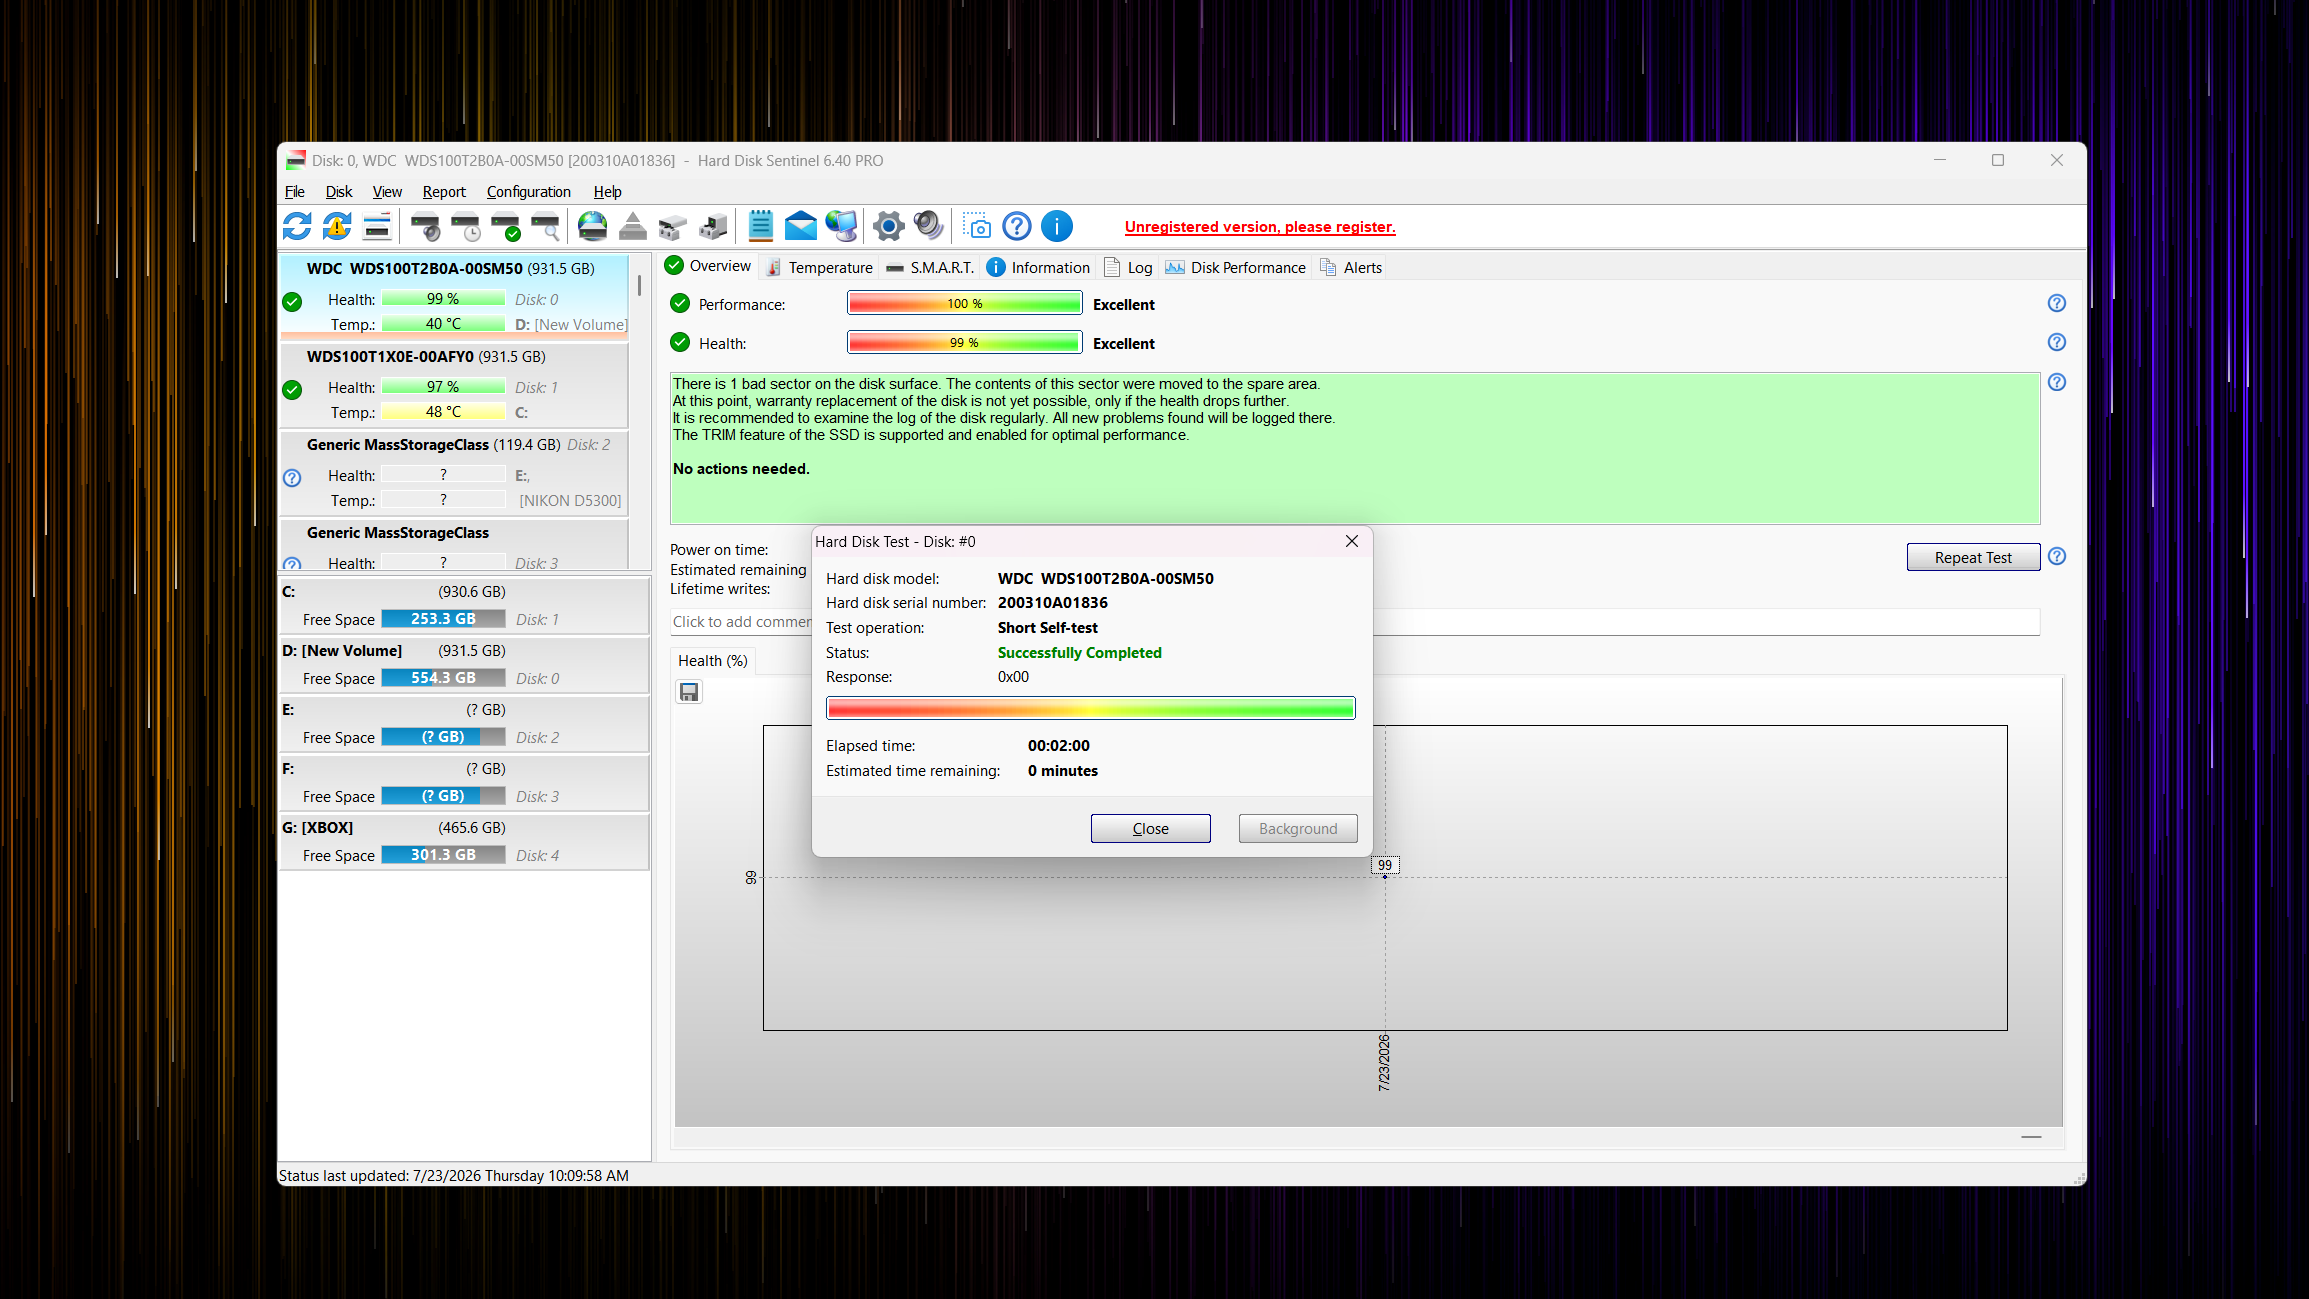This screenshot has height=1299, width=2309.
Task: Open the disk summary window toolbar icon
Action: click(x=377, y=227)
